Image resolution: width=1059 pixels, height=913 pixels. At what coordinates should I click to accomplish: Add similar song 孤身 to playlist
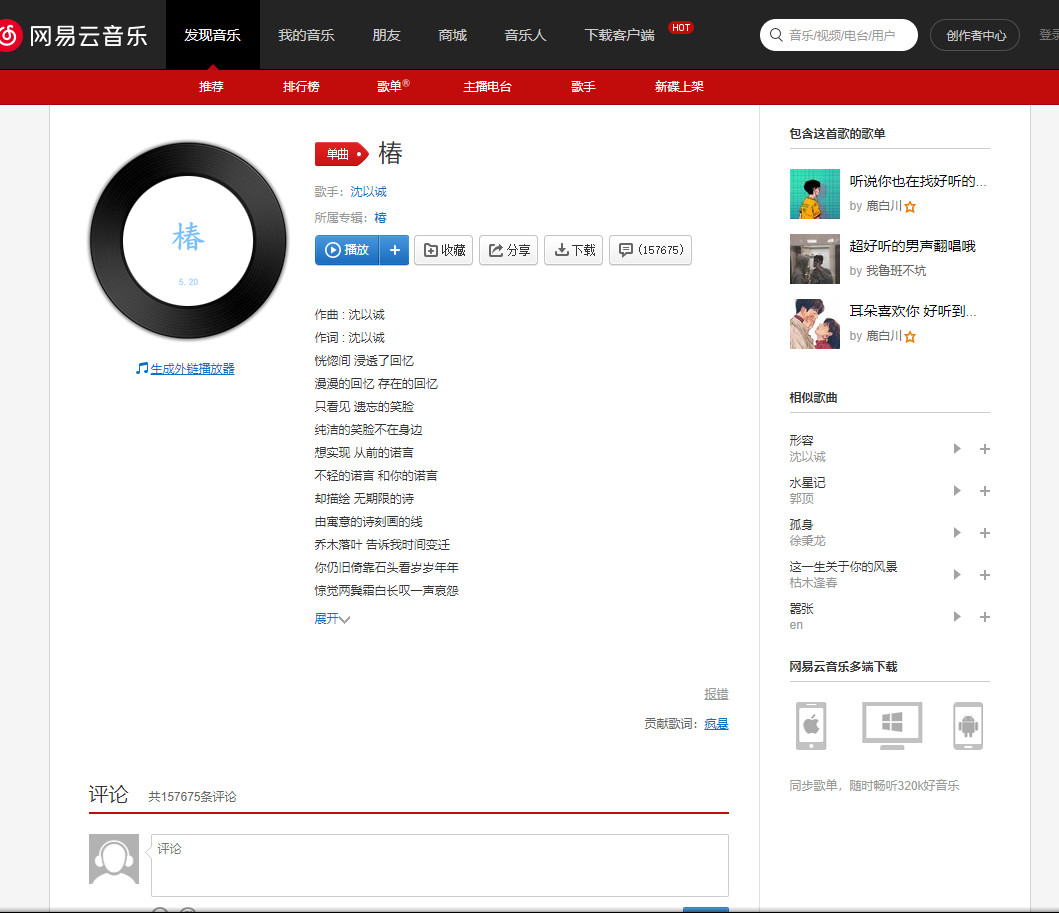985,533
